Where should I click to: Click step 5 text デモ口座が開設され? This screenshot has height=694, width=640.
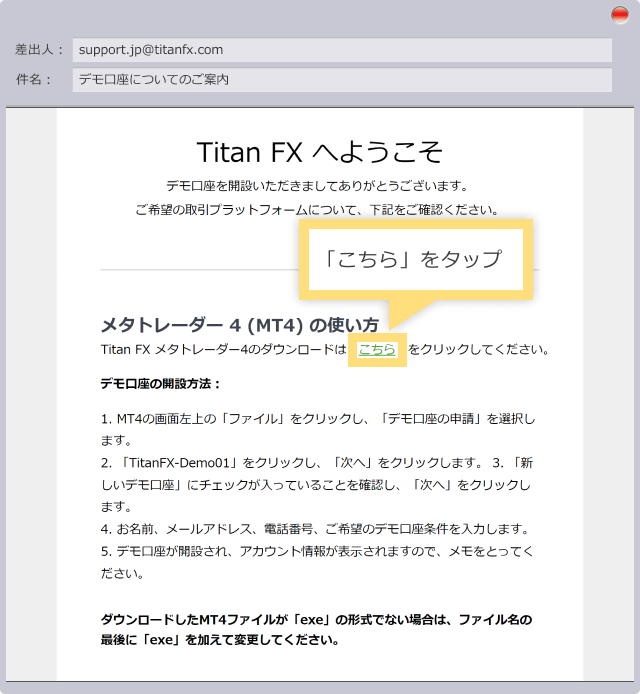click(317, 562)
